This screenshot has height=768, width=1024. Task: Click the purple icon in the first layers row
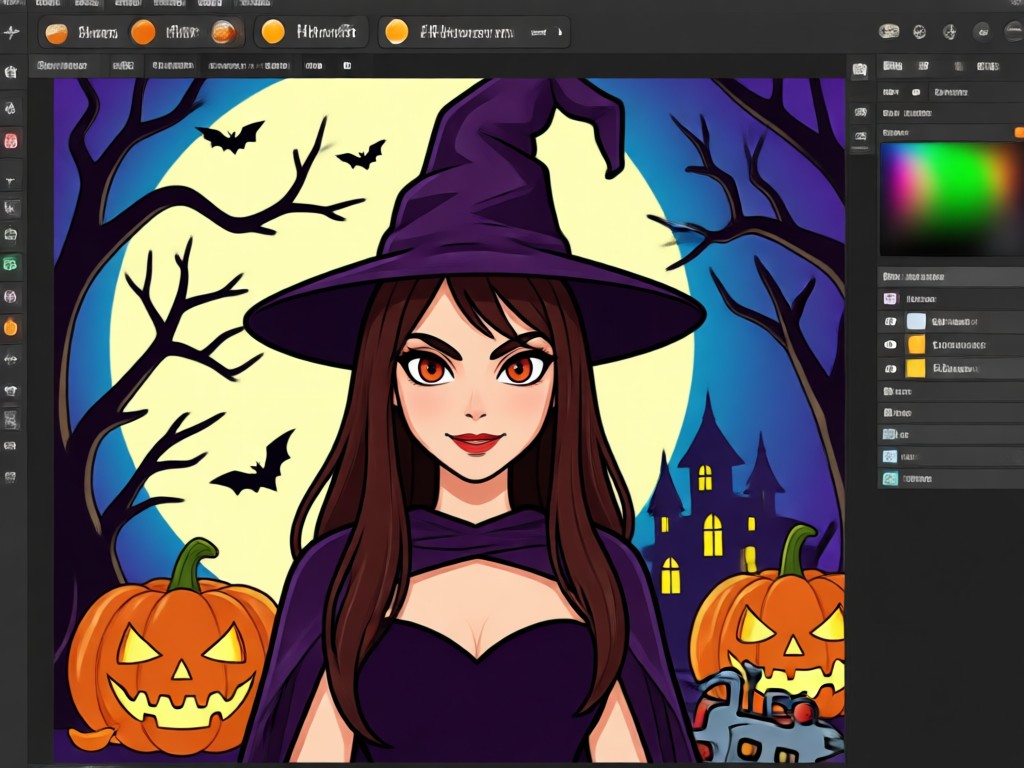[890, 299]
